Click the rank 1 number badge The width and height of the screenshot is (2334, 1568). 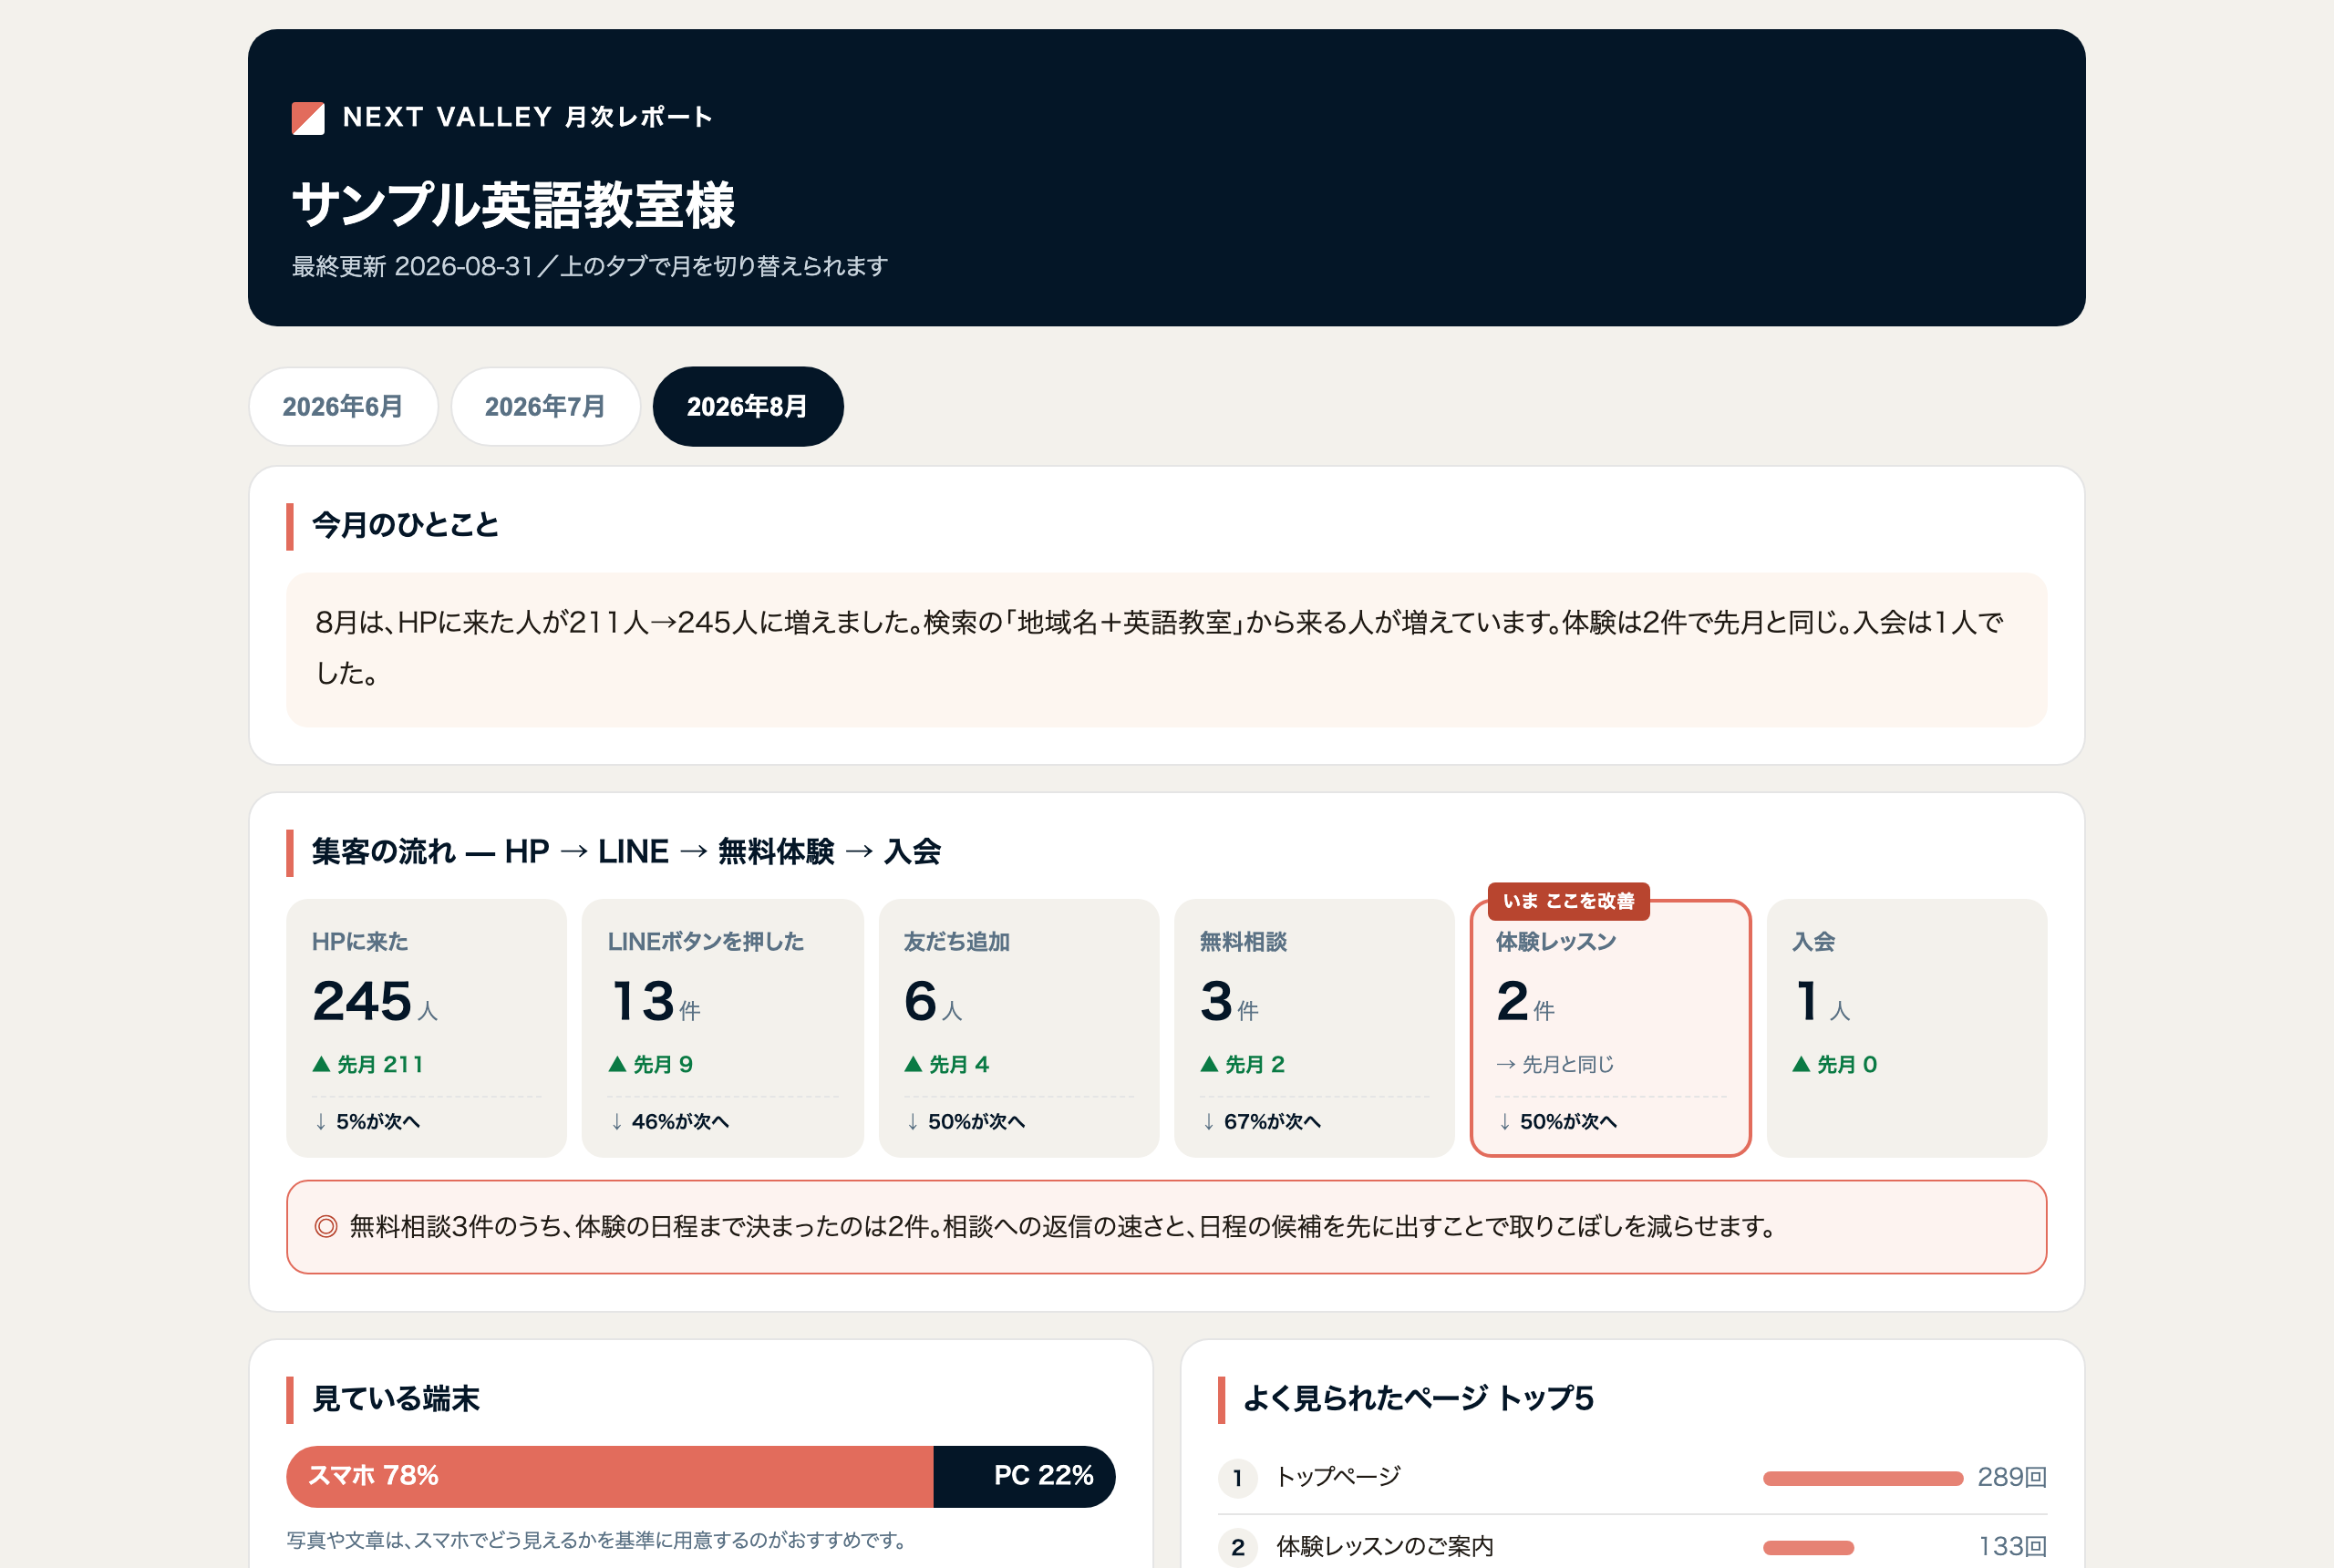click(1238, 1478)
